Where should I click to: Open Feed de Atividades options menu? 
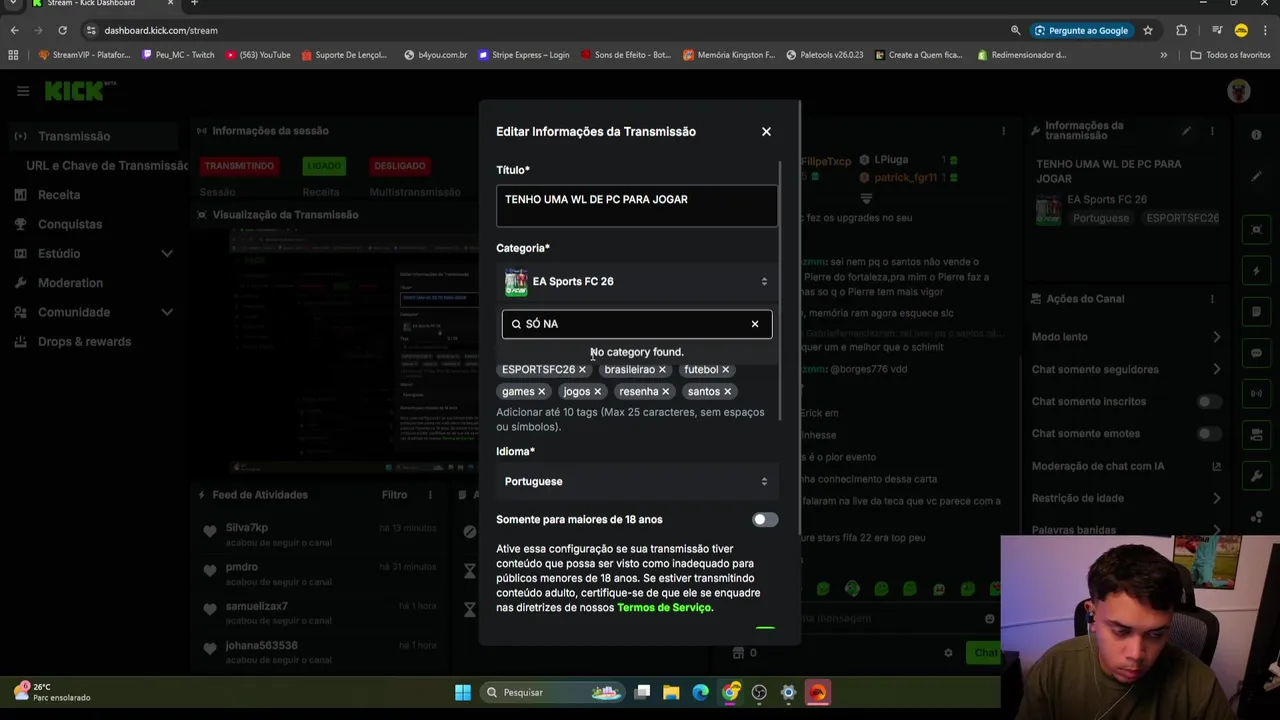[430, 495]
